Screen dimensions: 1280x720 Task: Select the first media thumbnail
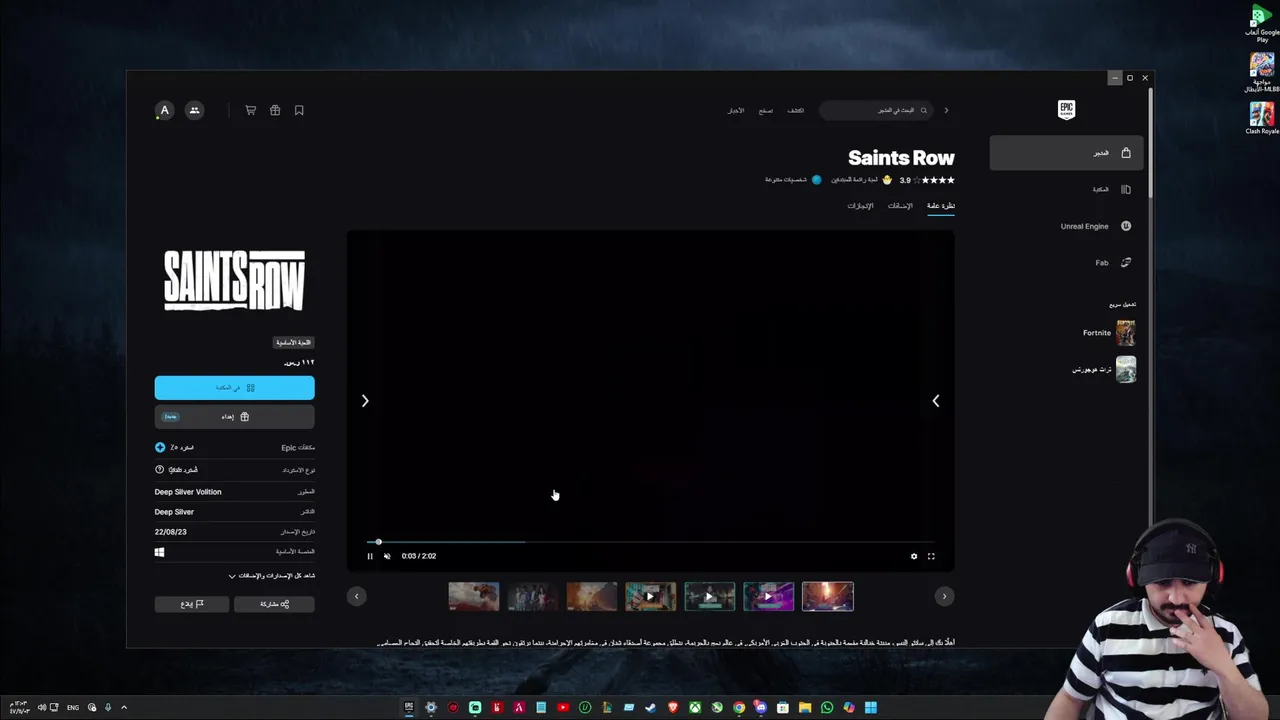click(x=474, y=597)
